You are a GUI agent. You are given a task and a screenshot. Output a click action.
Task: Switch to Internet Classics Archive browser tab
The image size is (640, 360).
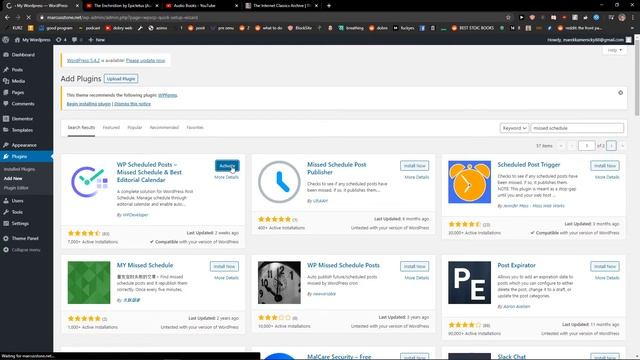pyautogui.click(x=281, y=6)
